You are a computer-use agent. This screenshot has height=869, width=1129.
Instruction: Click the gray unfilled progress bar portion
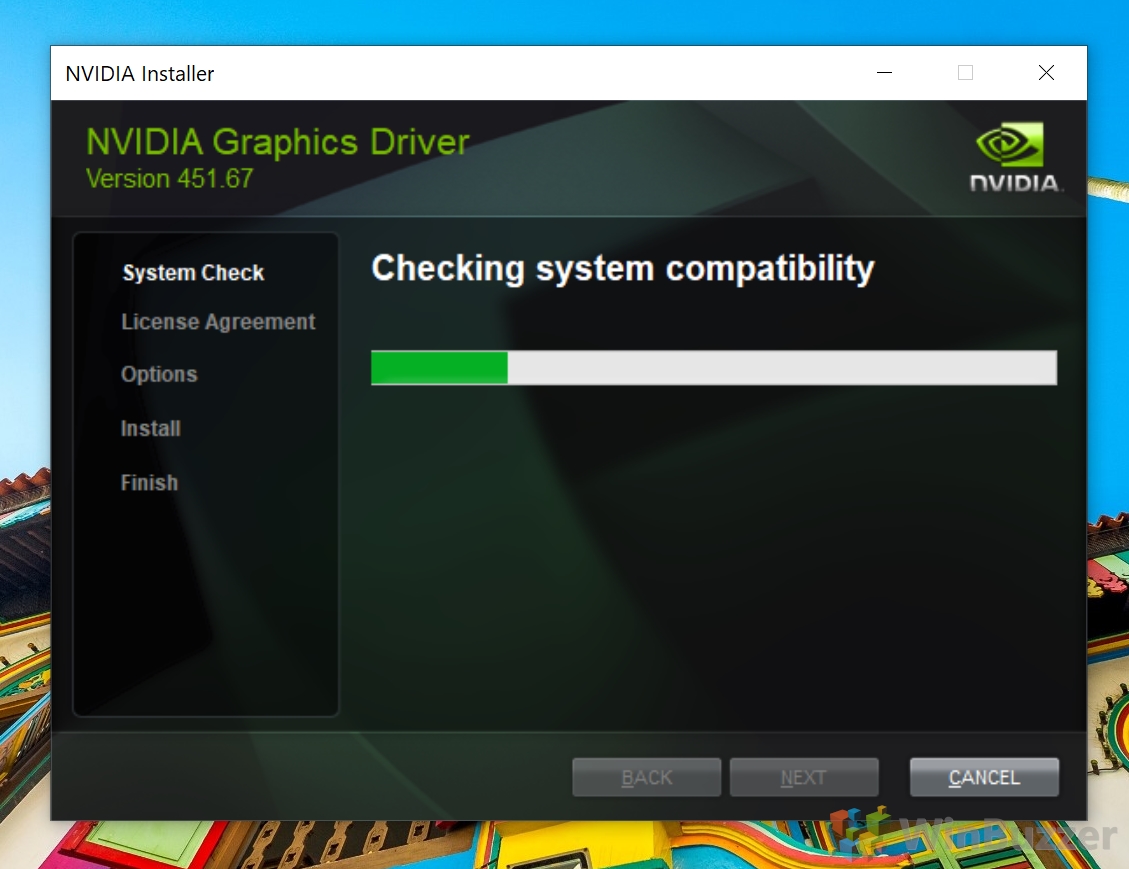point(780,368)
